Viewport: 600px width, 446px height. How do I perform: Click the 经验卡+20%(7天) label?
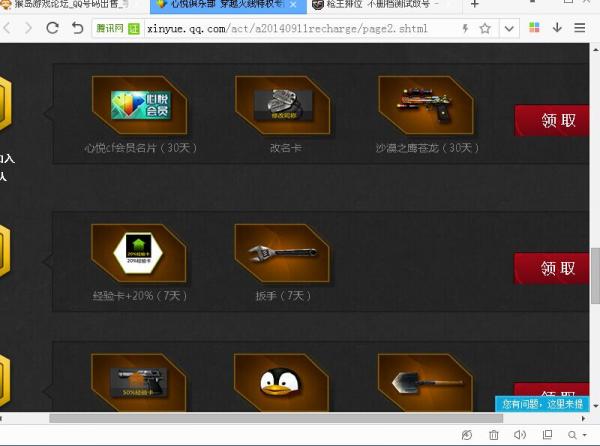140,296
